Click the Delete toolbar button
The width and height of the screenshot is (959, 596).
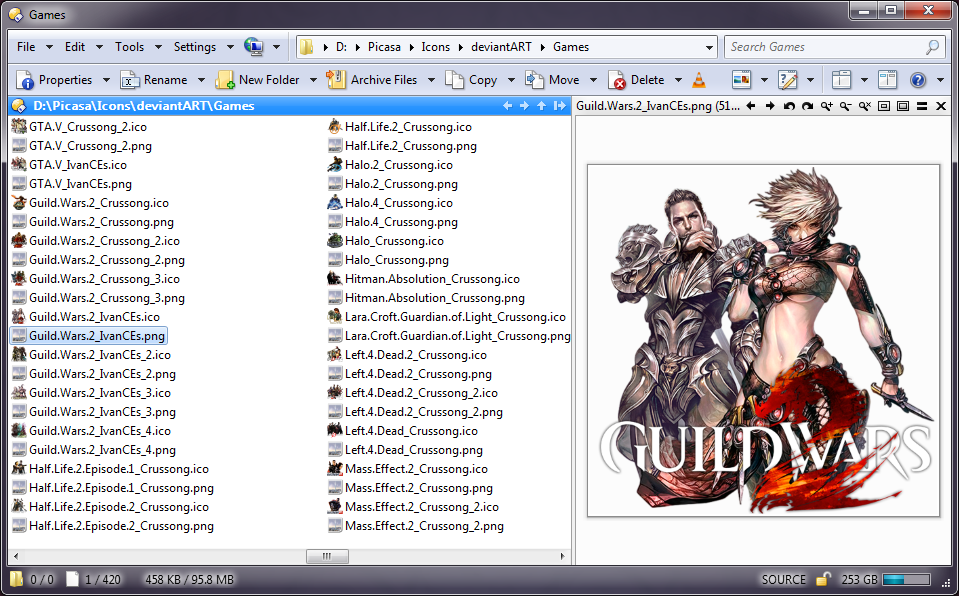(x=636, y=80)
